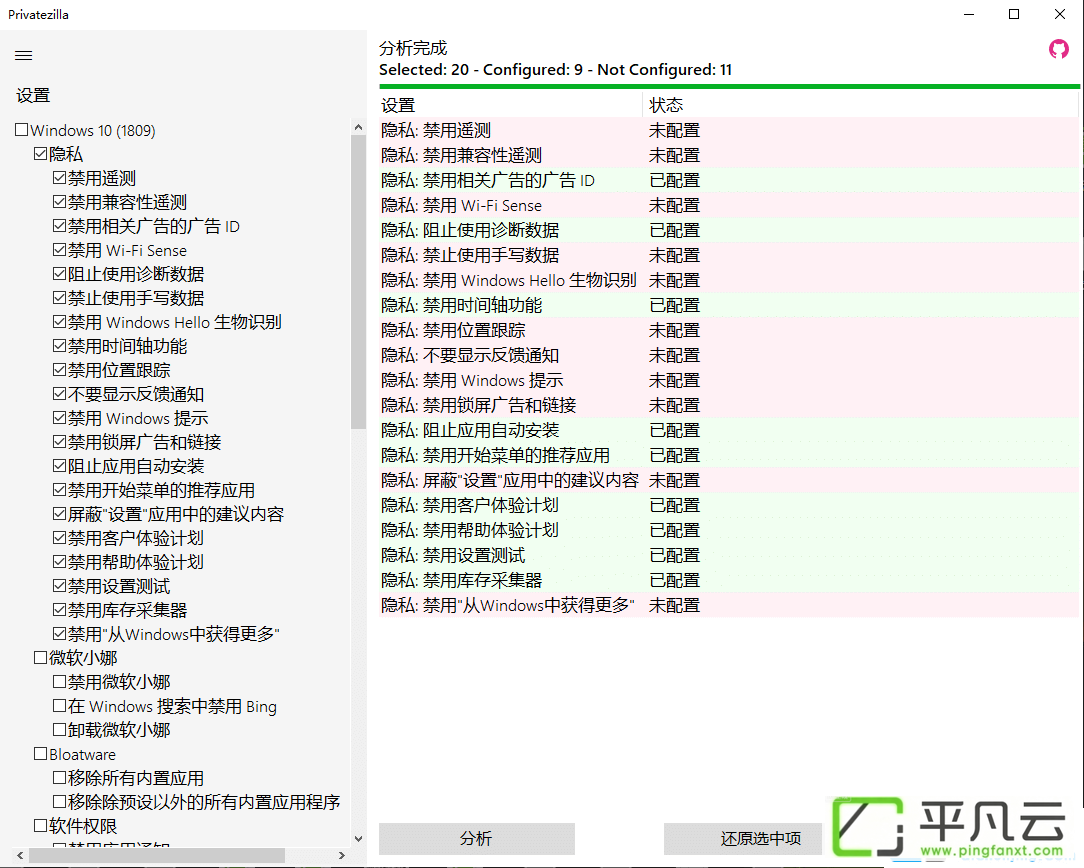The width and height of the screenshot is (1084, 868).
Task: Check the Bloatware category checkbox
Action: pyautogui.click(x=40, y=754)
